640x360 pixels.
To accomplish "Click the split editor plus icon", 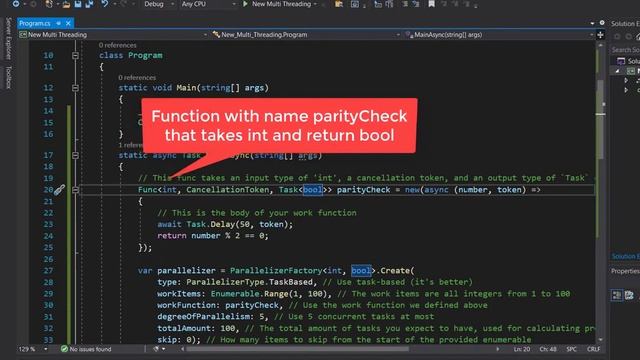I will pos(600,35).
